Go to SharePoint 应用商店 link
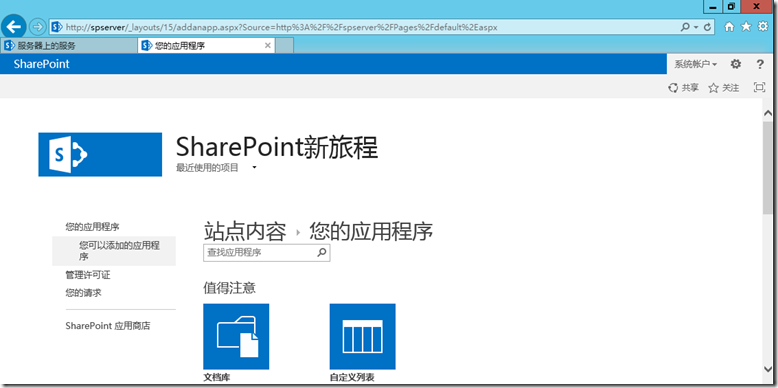This screenshot has height=388, width=778. point(108,326)
